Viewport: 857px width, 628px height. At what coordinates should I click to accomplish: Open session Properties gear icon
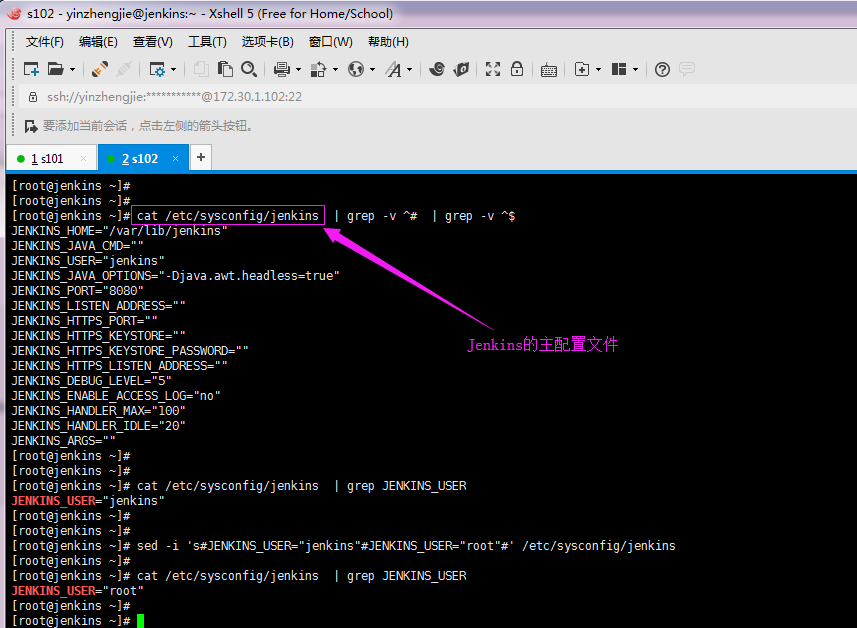[x=157, y=69]
